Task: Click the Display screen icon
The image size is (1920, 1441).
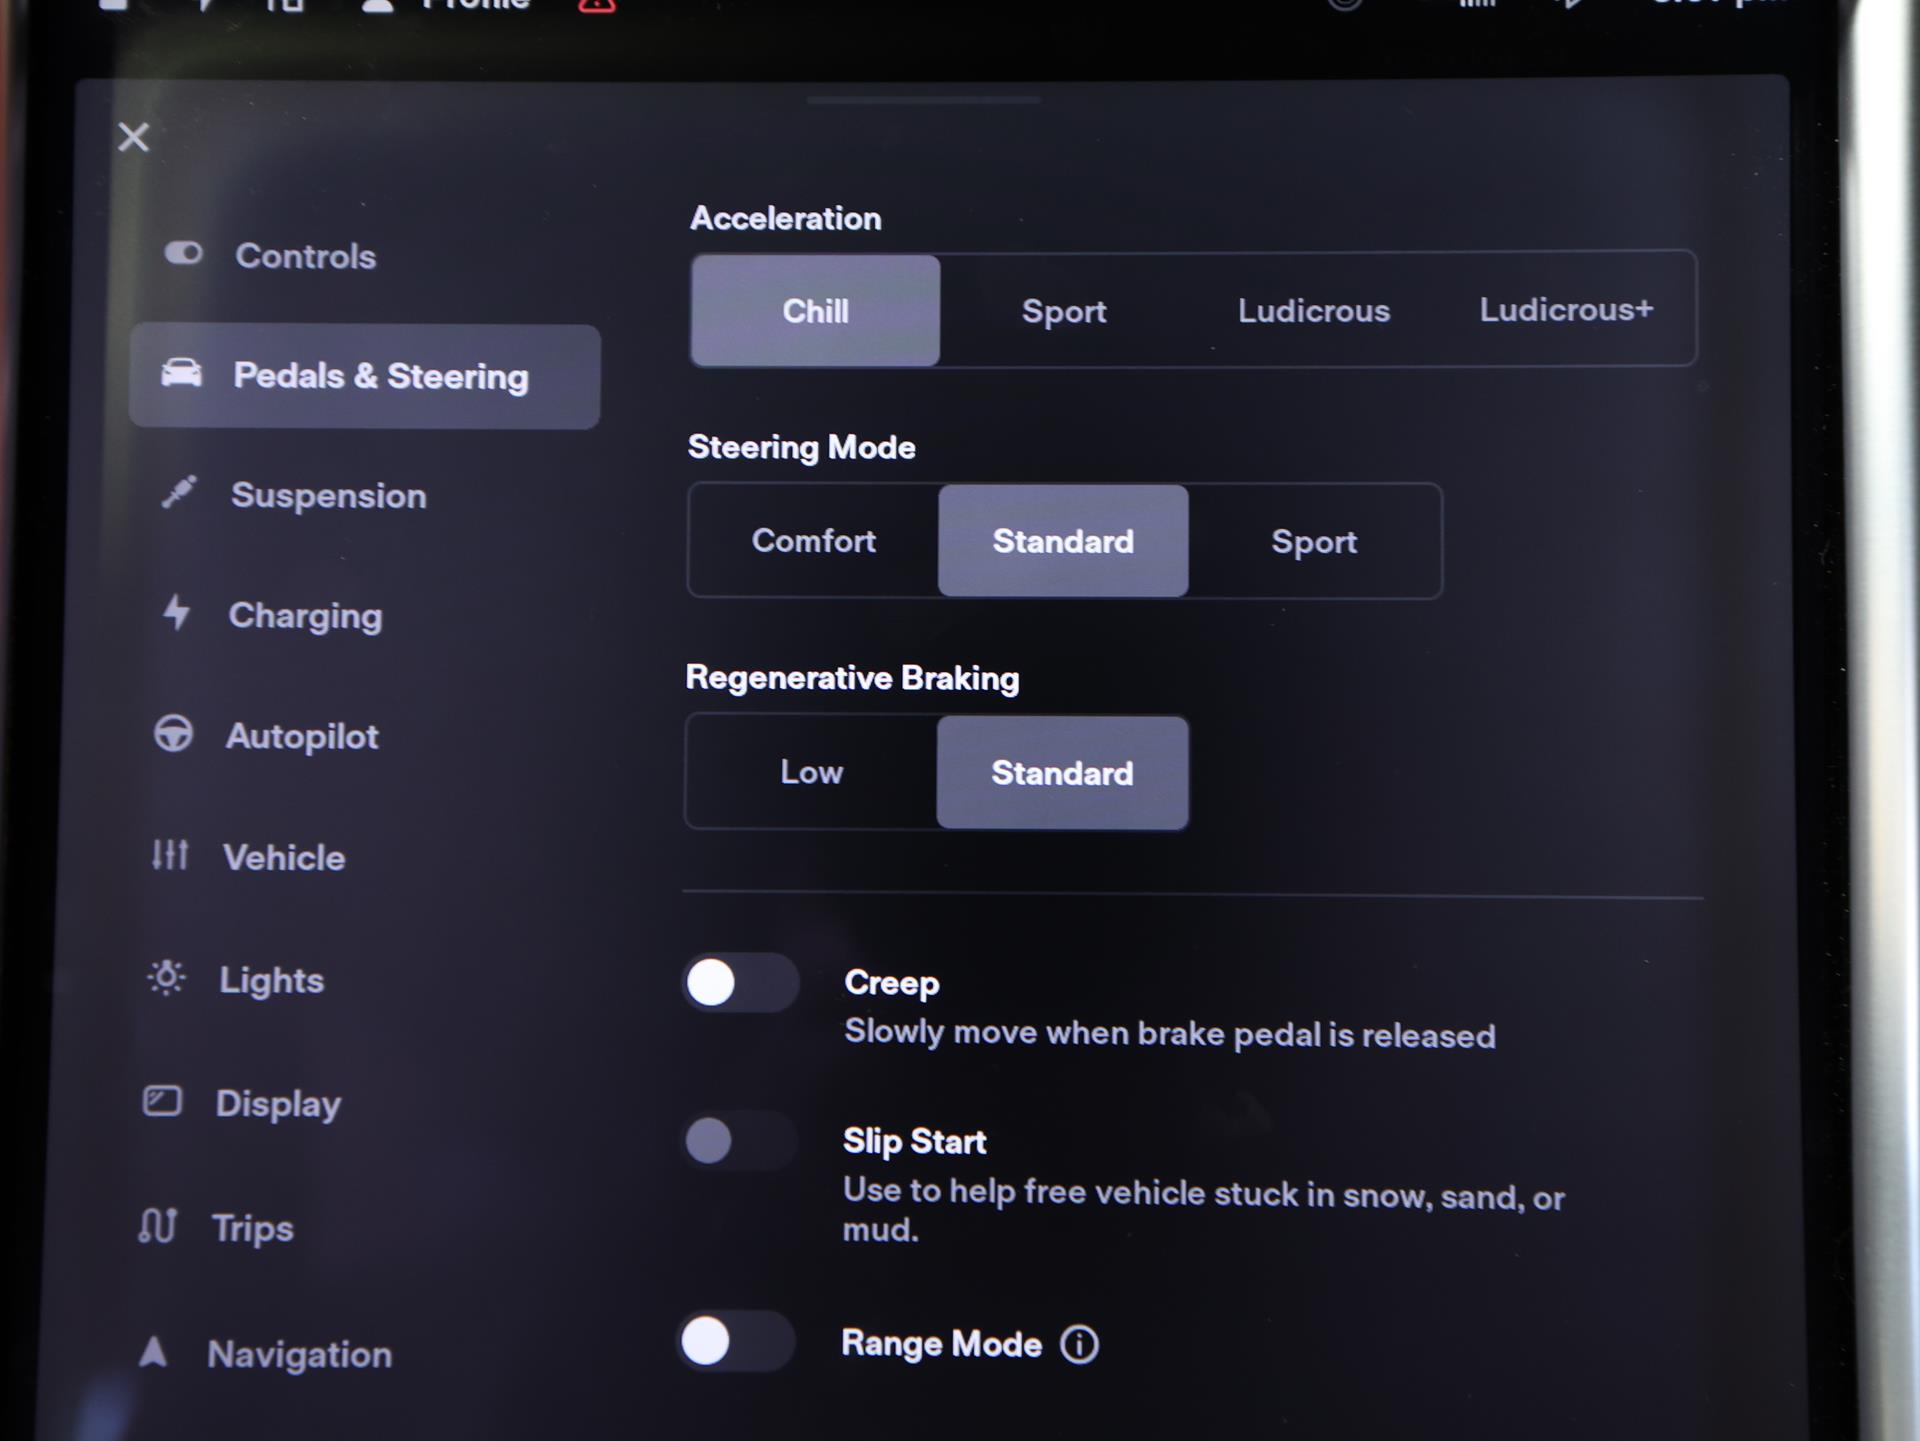Action: point(162,1101)
